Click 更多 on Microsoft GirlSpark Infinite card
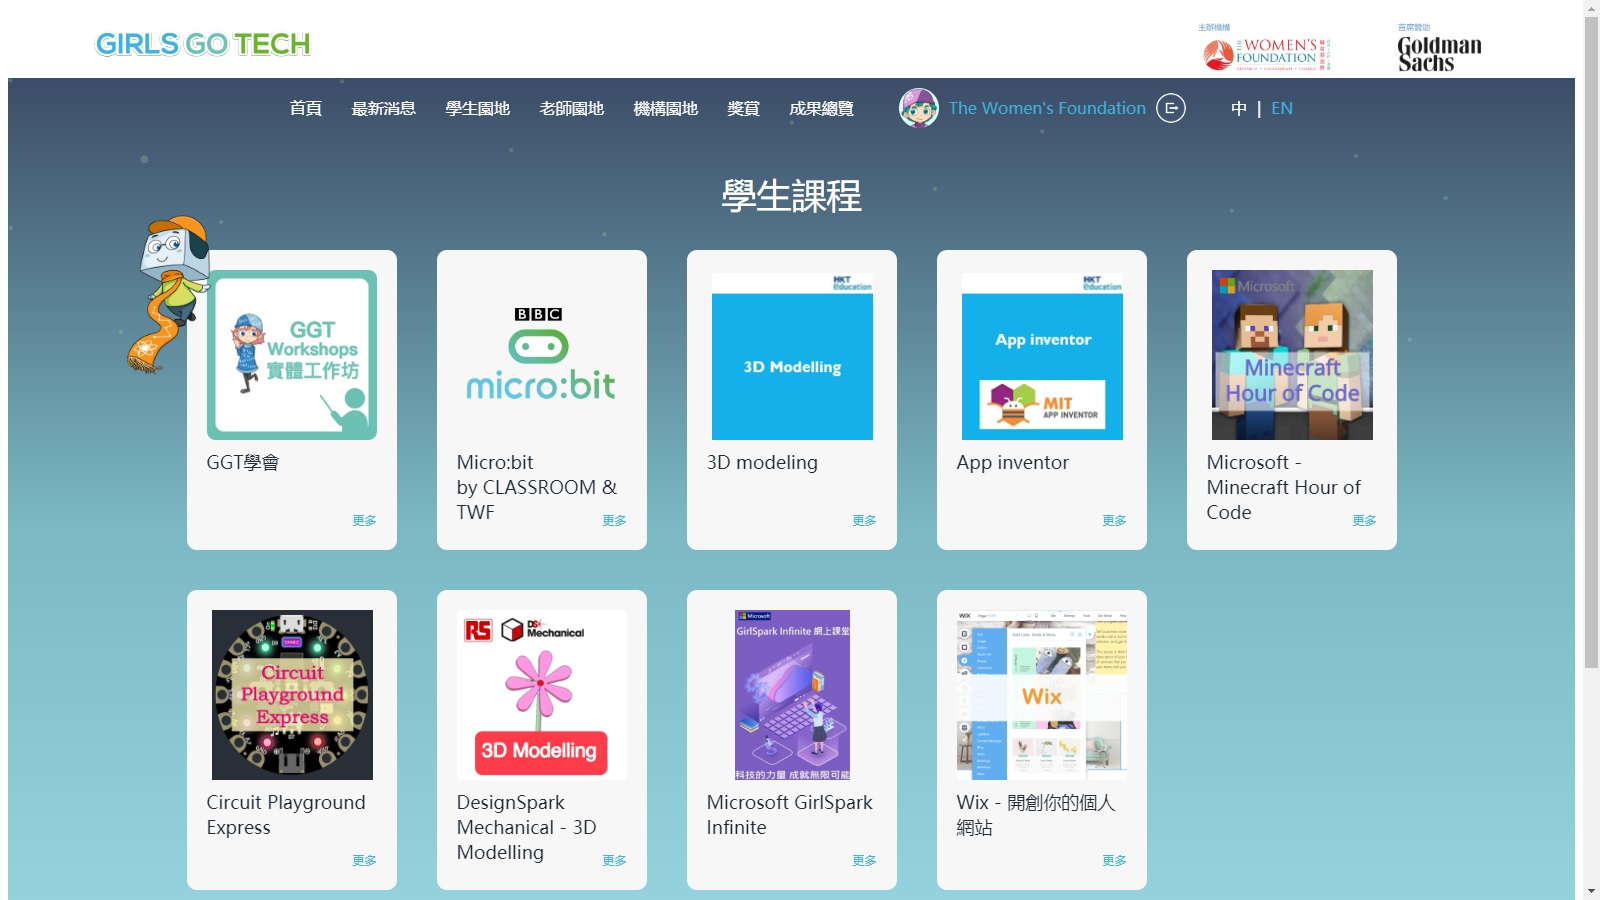 coord(864,860)
